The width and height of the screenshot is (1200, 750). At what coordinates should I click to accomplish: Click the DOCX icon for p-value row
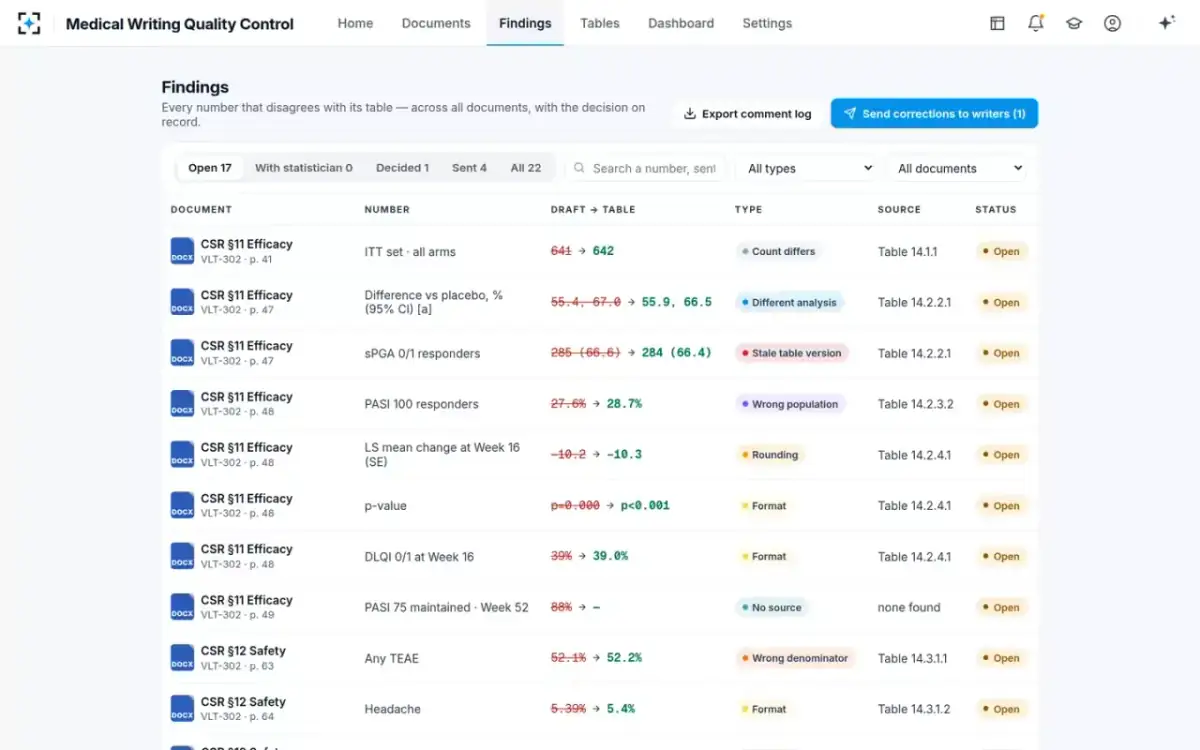pyautogui.click(x=182, y=505)
